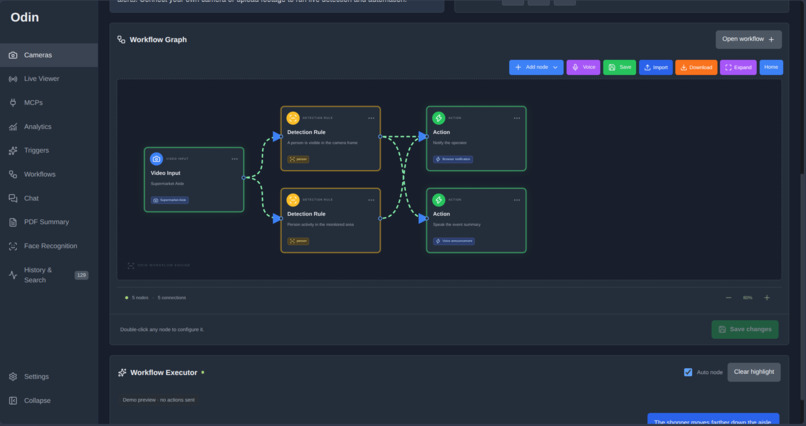Click the blue camera icon on Video Input node

(x=156, y=159)
